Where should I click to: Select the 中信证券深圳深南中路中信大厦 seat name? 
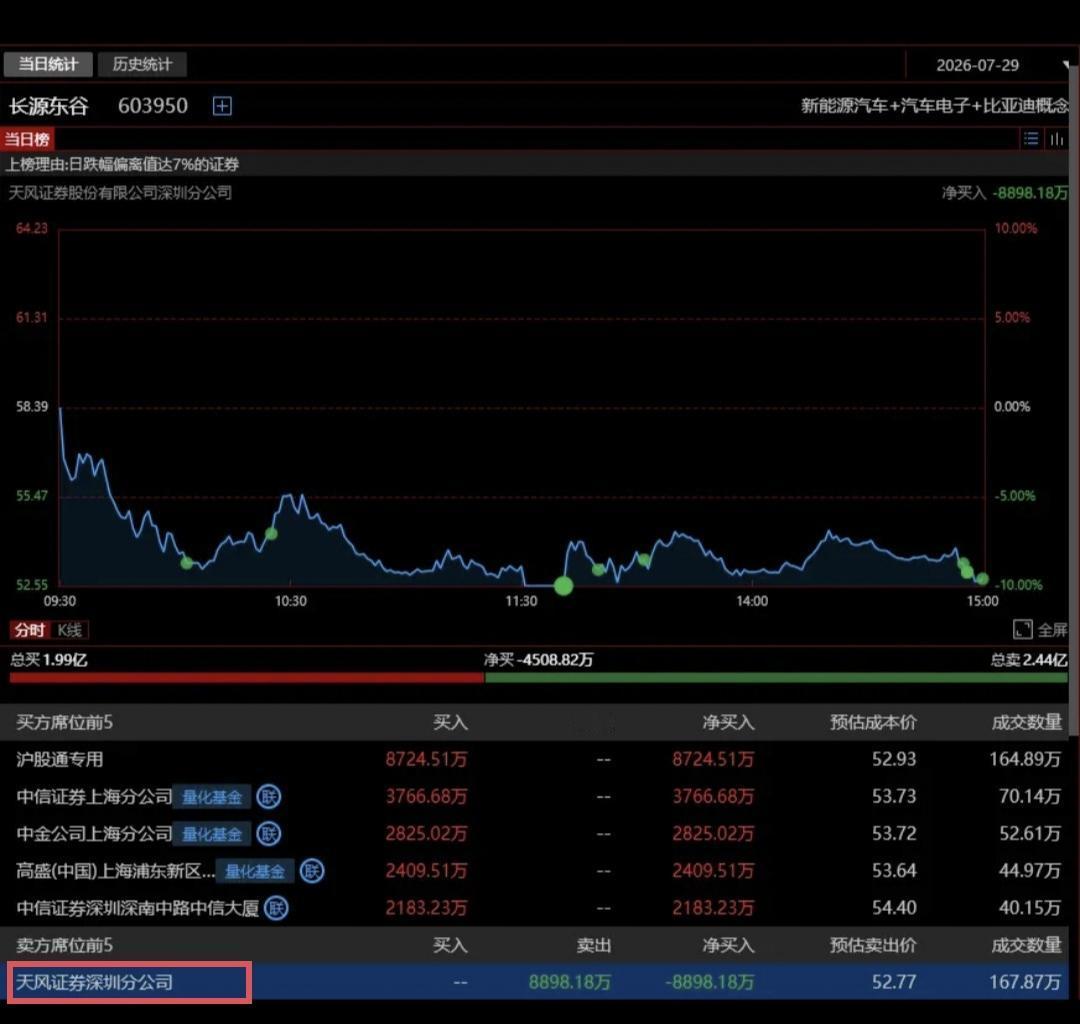pos(137,908)
